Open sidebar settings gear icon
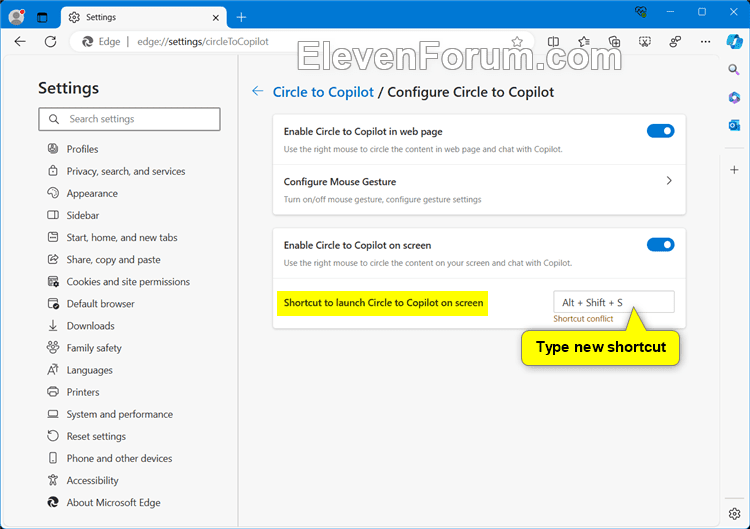The height and width of the screenshot is (529, 750). (734, 514)
